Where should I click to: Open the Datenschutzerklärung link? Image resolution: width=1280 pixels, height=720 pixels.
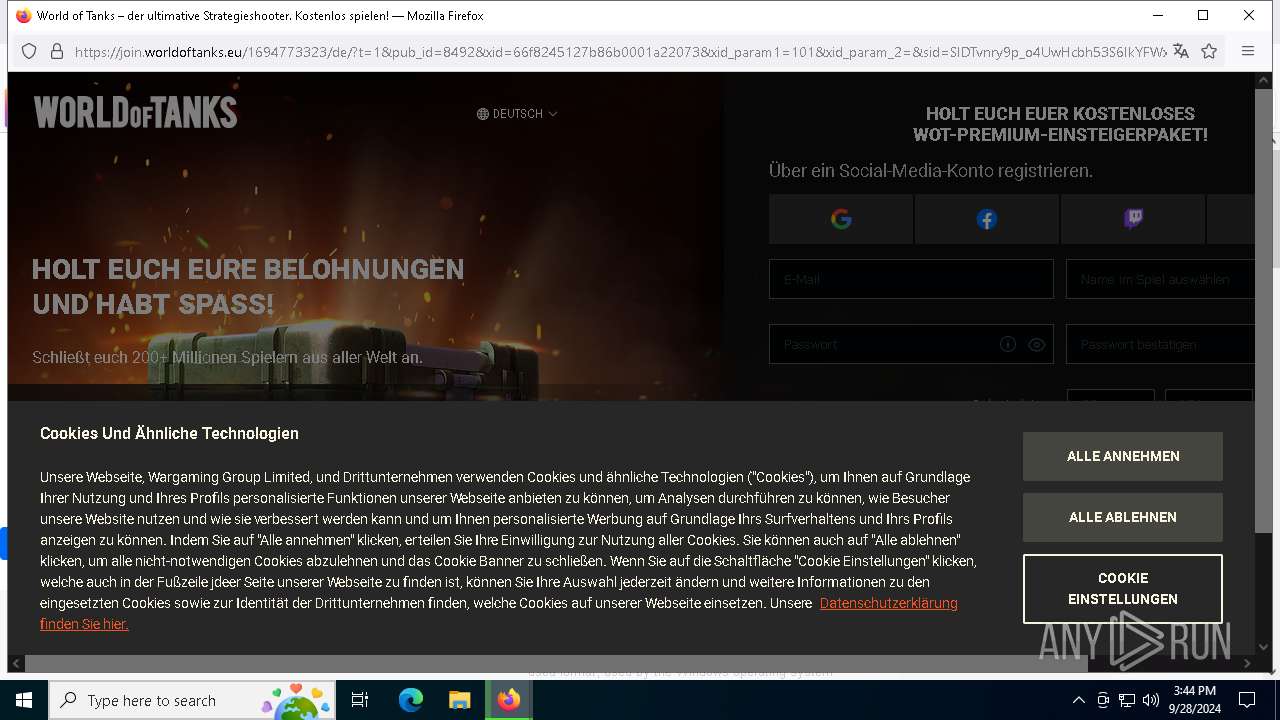[x=889, y=603]
